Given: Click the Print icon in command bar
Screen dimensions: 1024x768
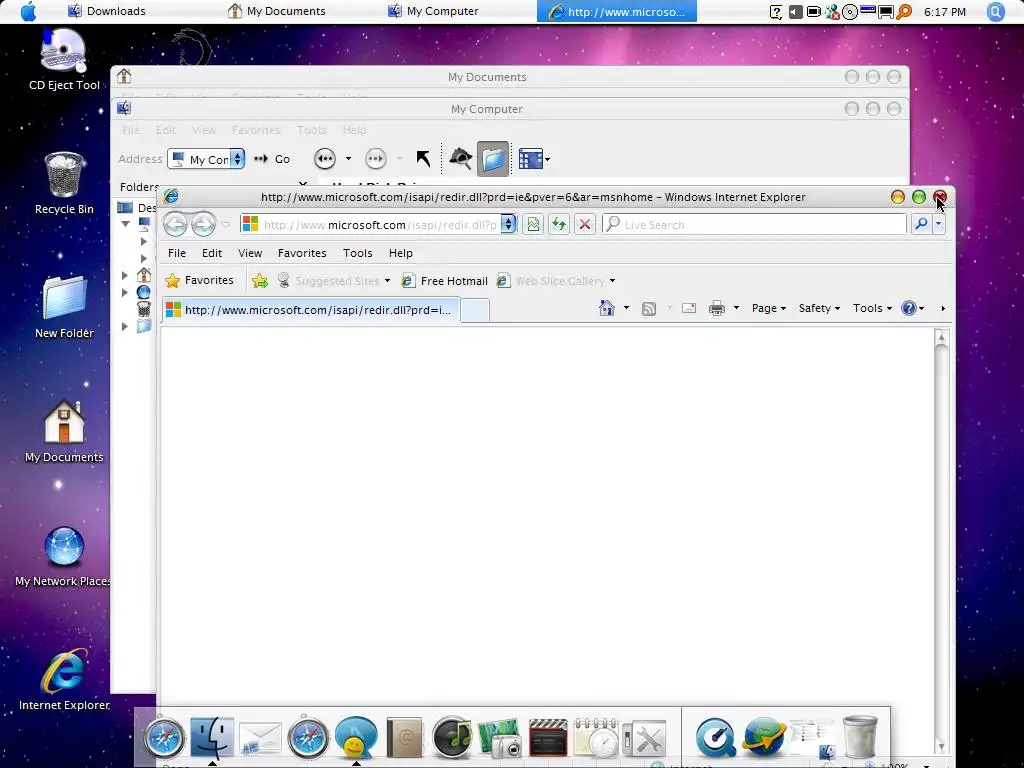Looking at the screenshot, I should pyautogui.click(x=717, y=308).
